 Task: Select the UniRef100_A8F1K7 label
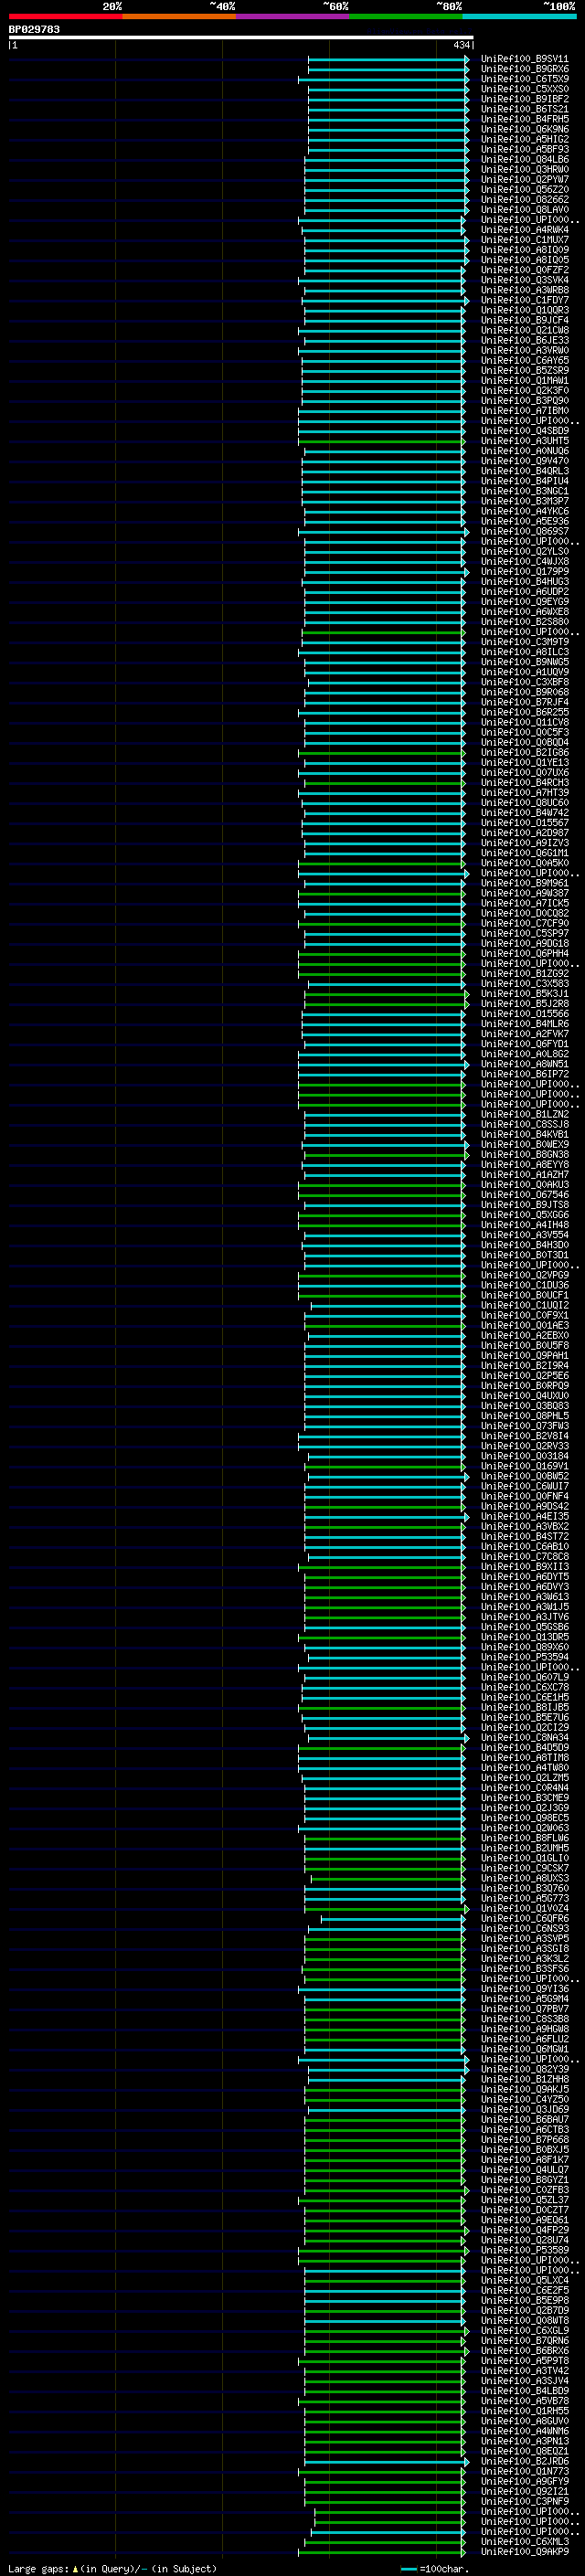(x=524, y=2159)
